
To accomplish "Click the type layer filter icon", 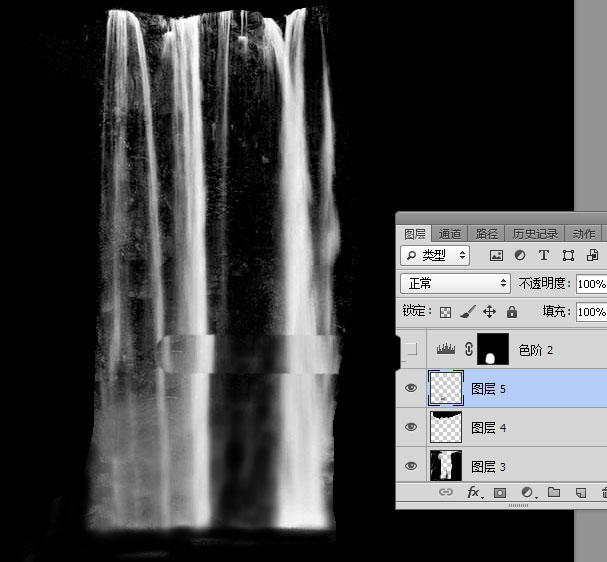I will [544, 256].
